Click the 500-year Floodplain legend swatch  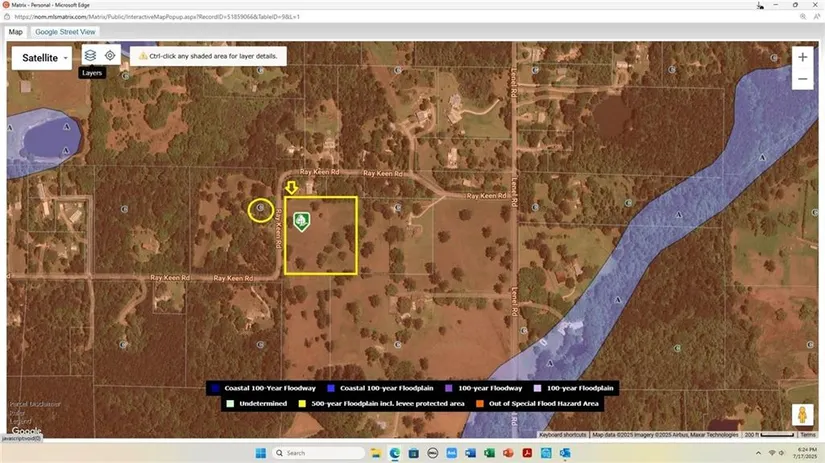pyautogui.click(x=302, y=404)
